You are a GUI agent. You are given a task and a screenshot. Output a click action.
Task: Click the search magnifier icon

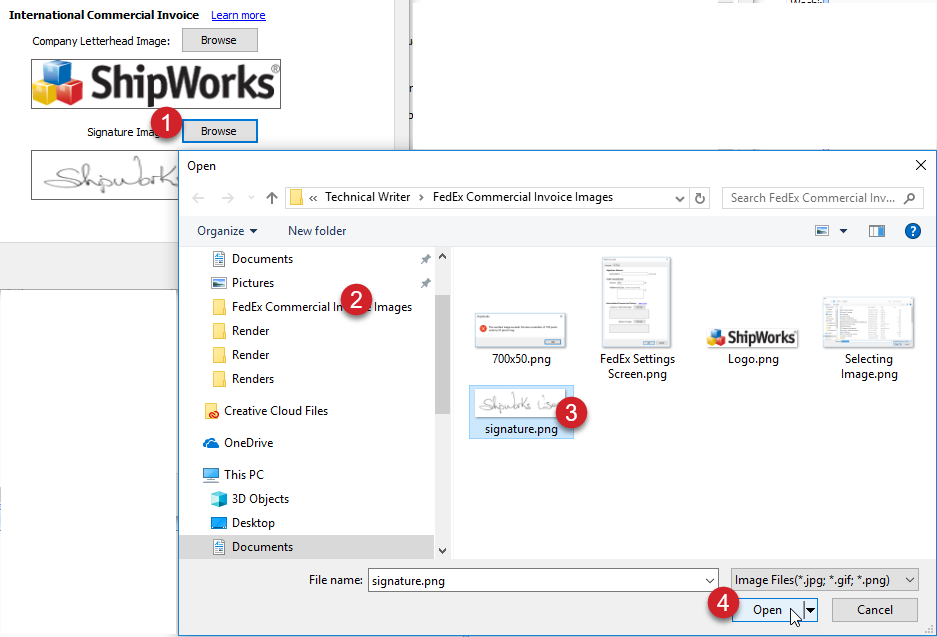pos(909,198)
